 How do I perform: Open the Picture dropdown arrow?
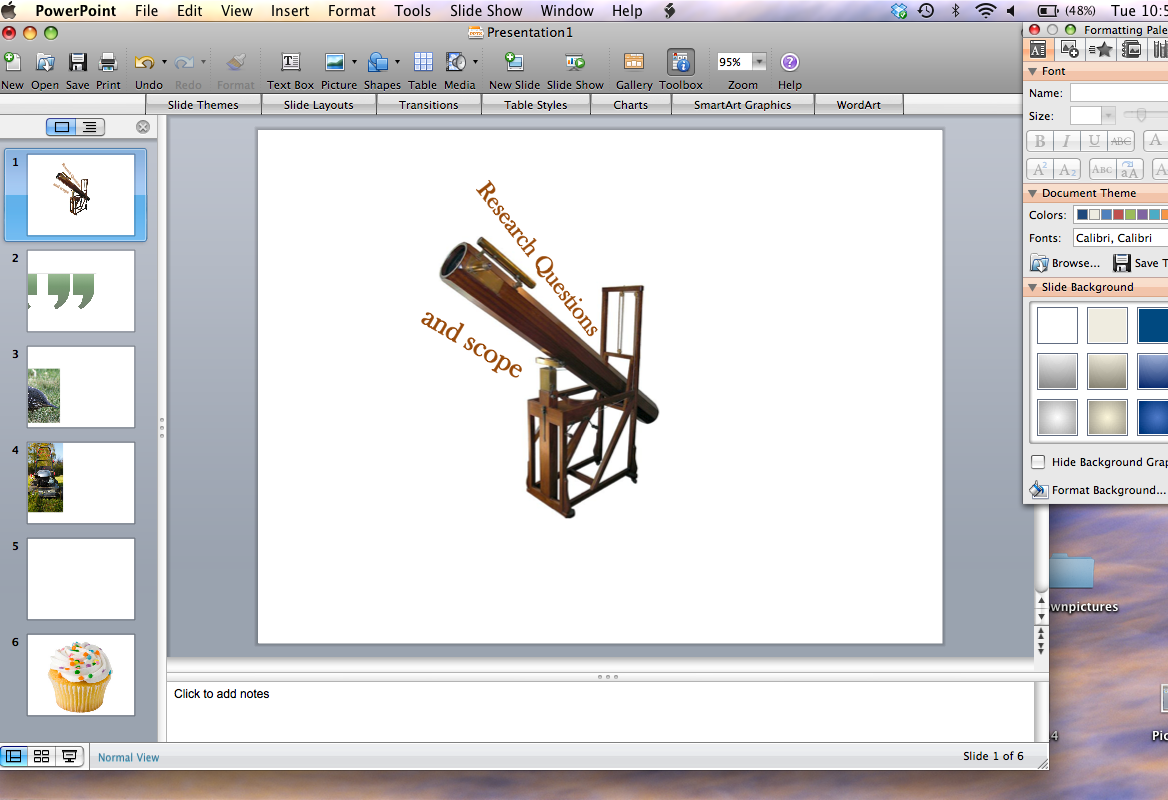pyautogui.click(x=354, y=63)
